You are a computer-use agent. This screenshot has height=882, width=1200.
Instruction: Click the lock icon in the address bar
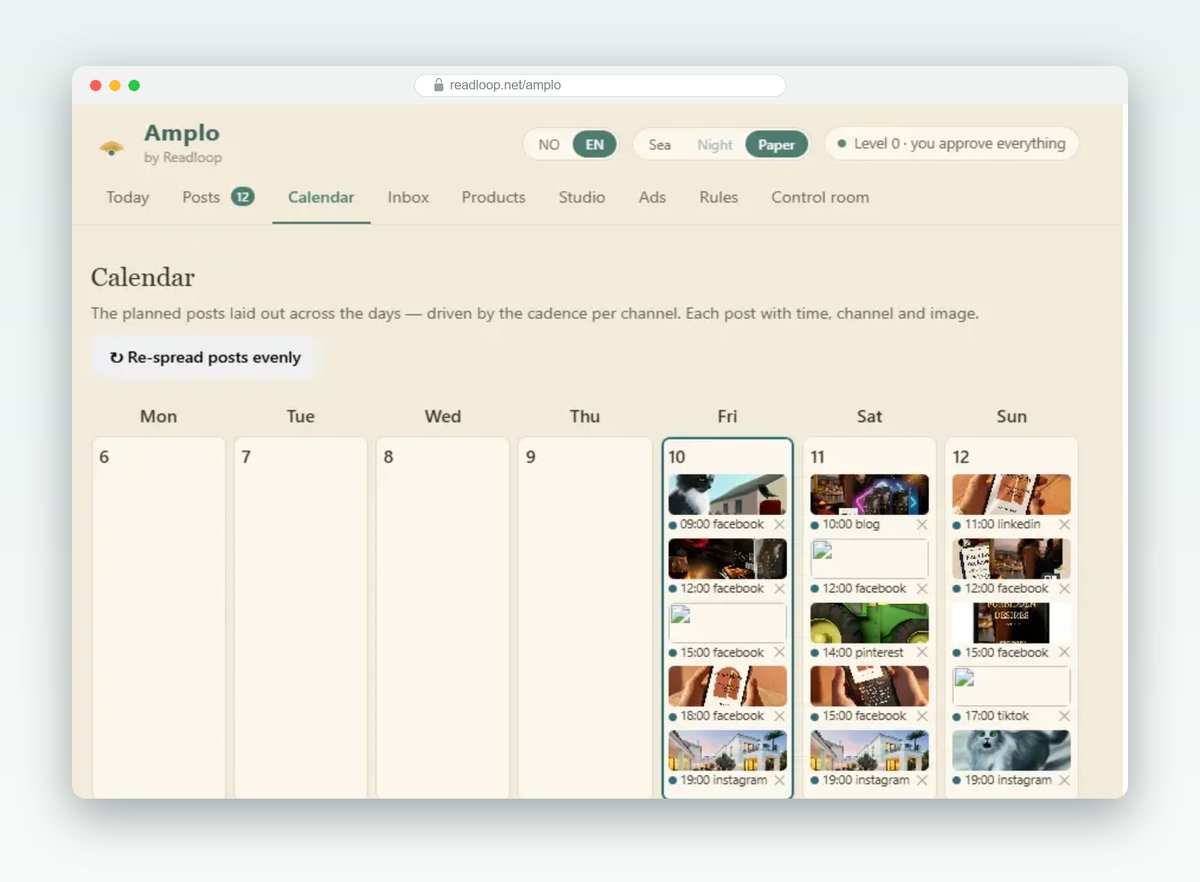[438, 85]
